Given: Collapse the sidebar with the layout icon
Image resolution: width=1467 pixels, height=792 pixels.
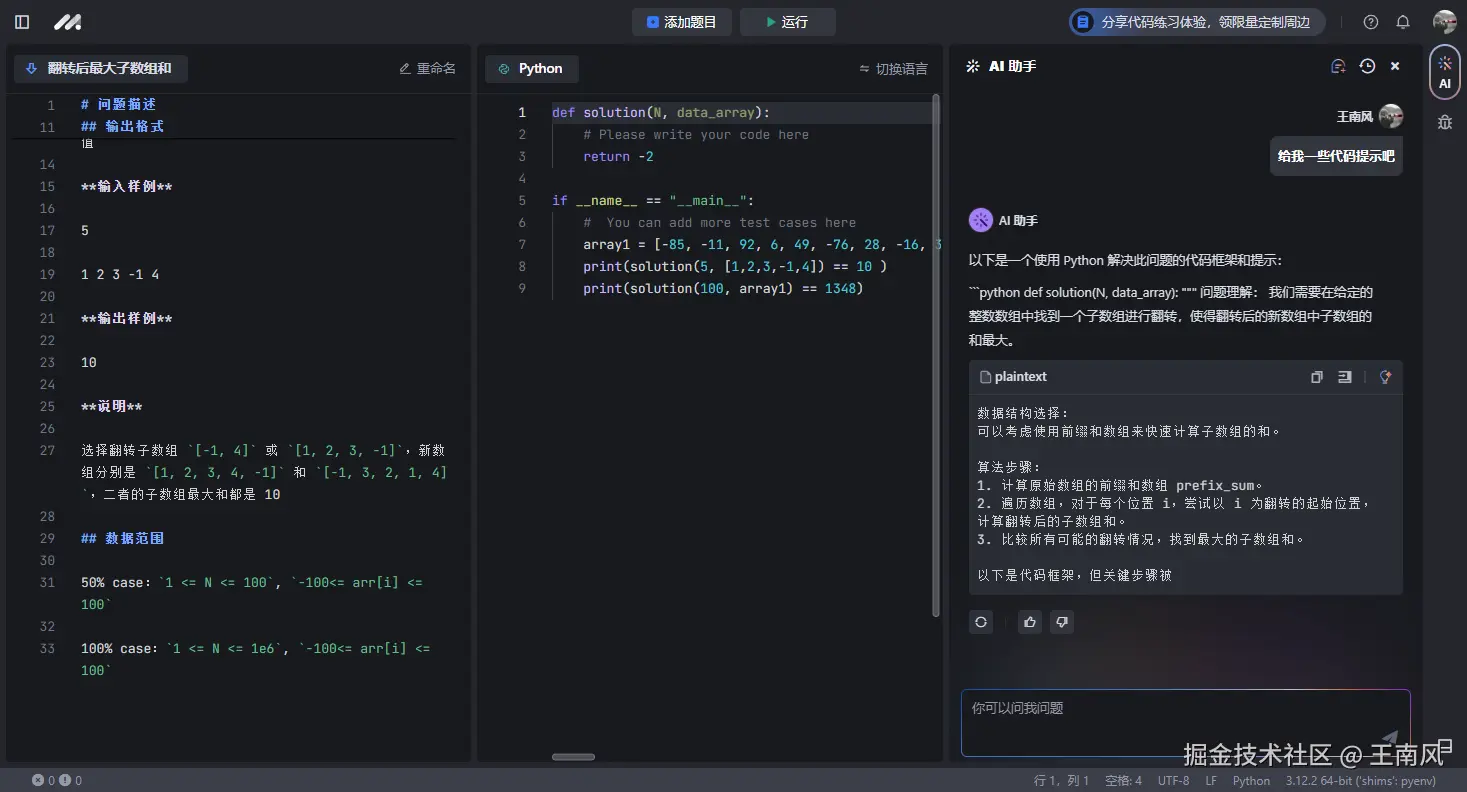Looking at the screenshot, I should click(22, 22).
